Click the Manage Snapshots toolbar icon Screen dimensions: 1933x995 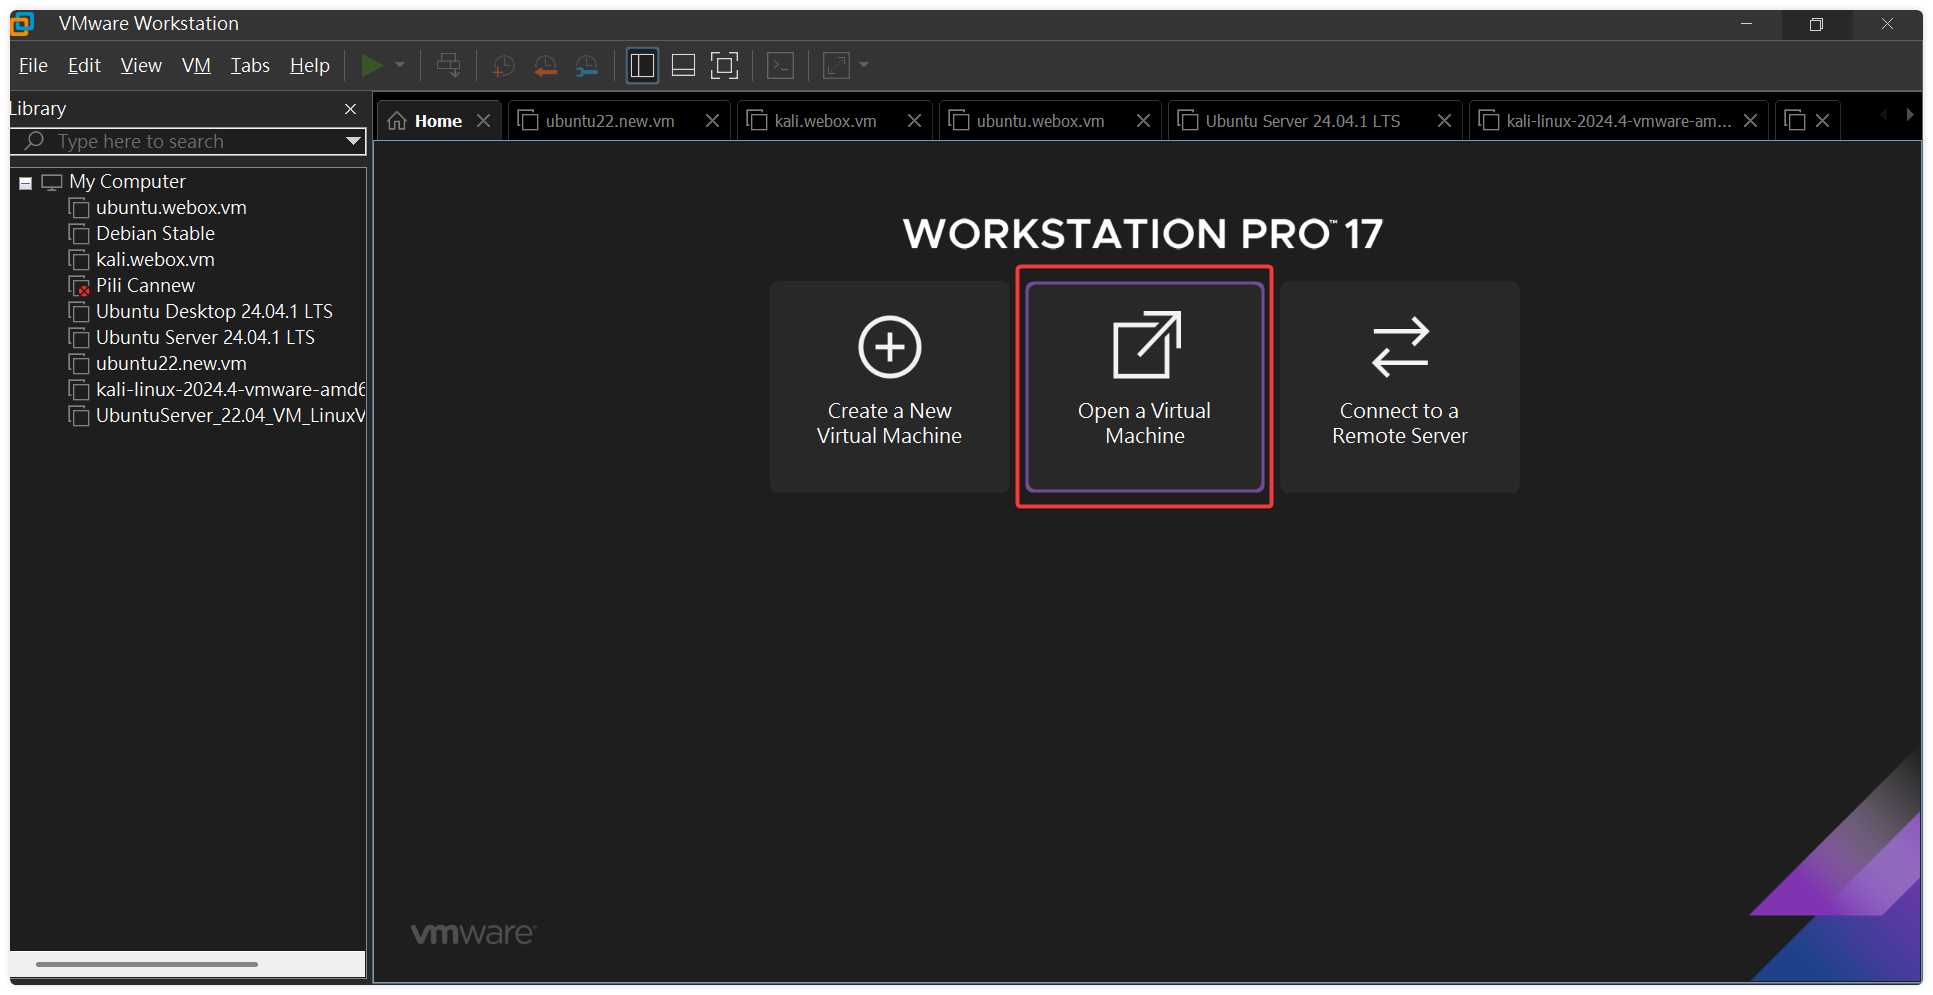pyautogui.click(x=587, y=66)
